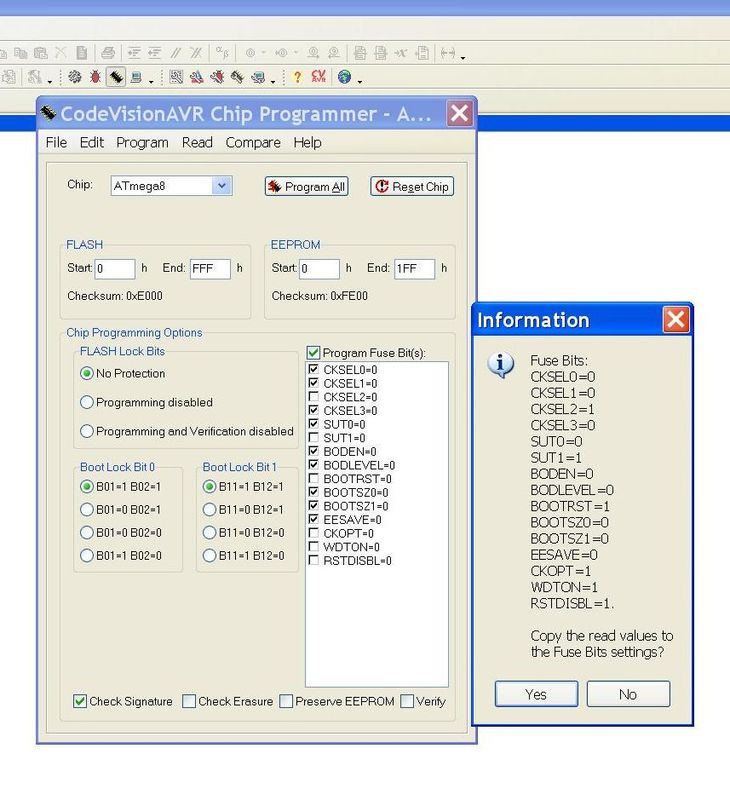Click the greyed-out paste clipboard icon
Screen dimensions: 730x800
point(40,53)
